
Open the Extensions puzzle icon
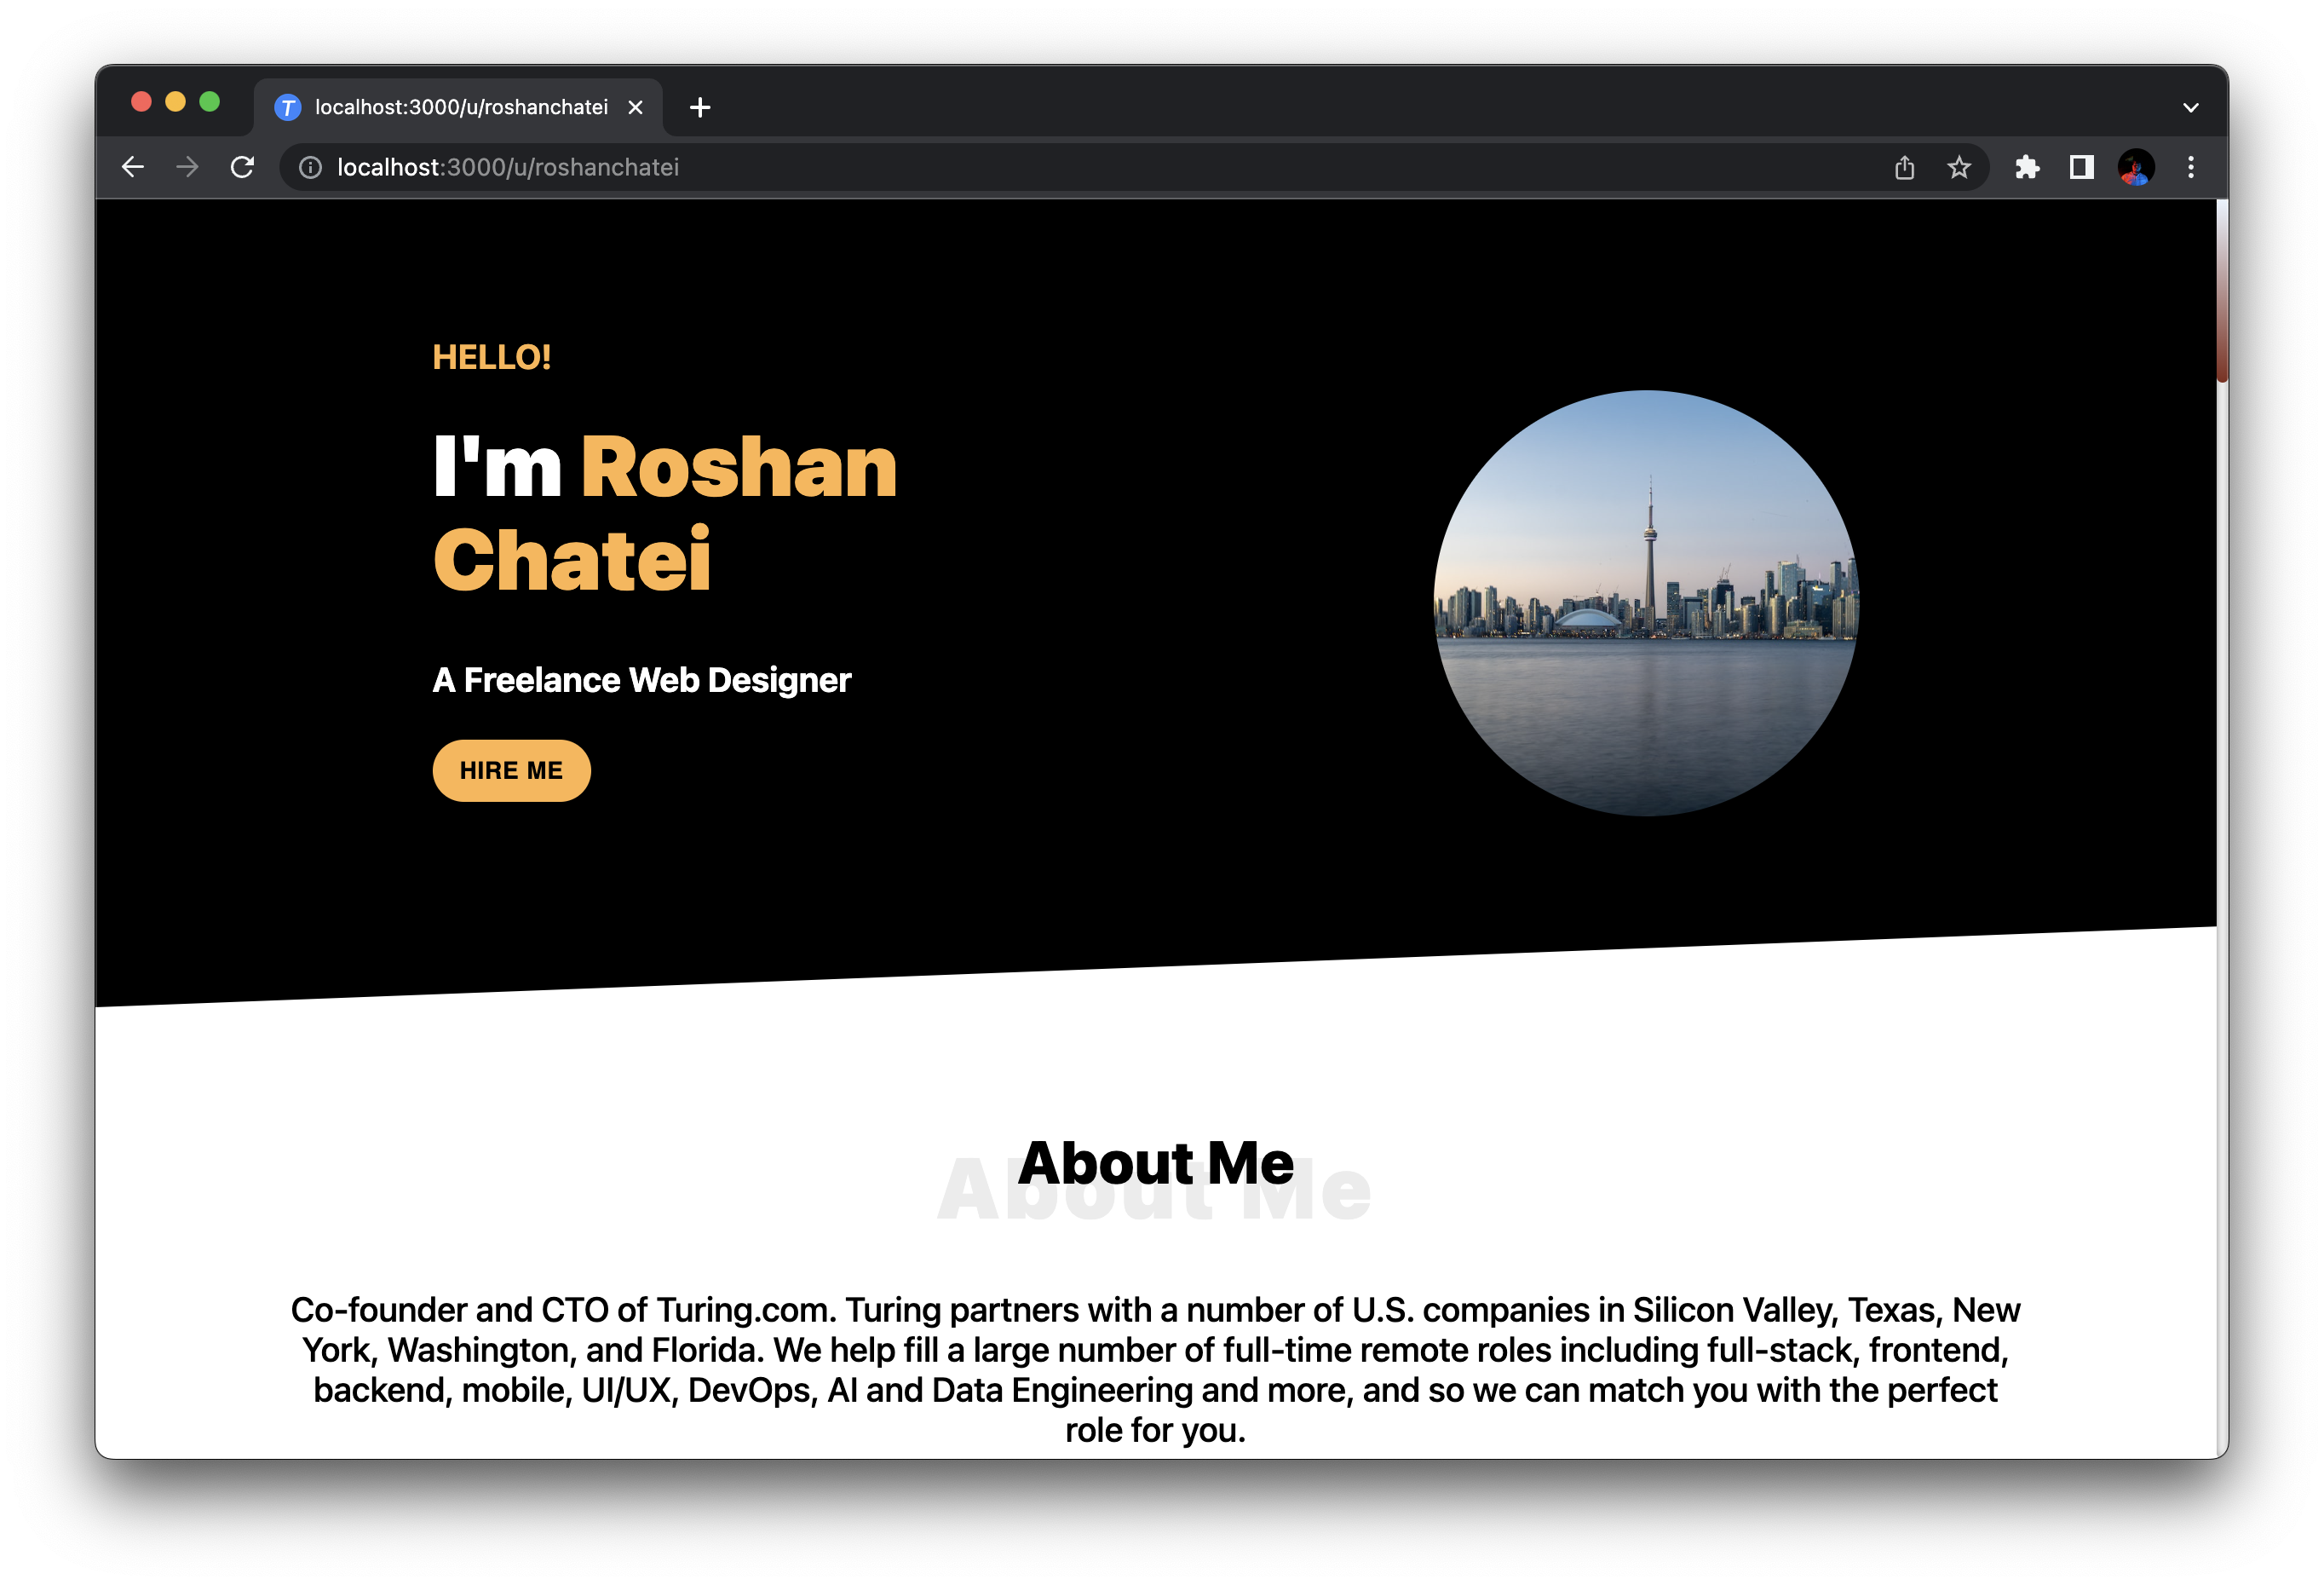pos(2027,168)
